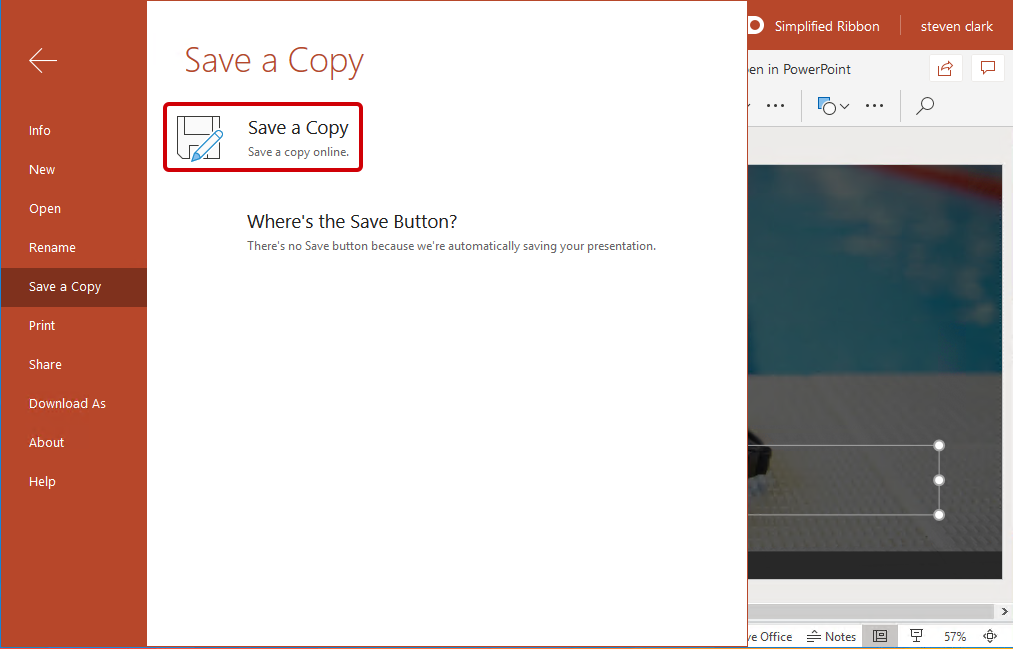Click the Fit to window icon
Screen dimensions: 1013x649
pos(990,636)
